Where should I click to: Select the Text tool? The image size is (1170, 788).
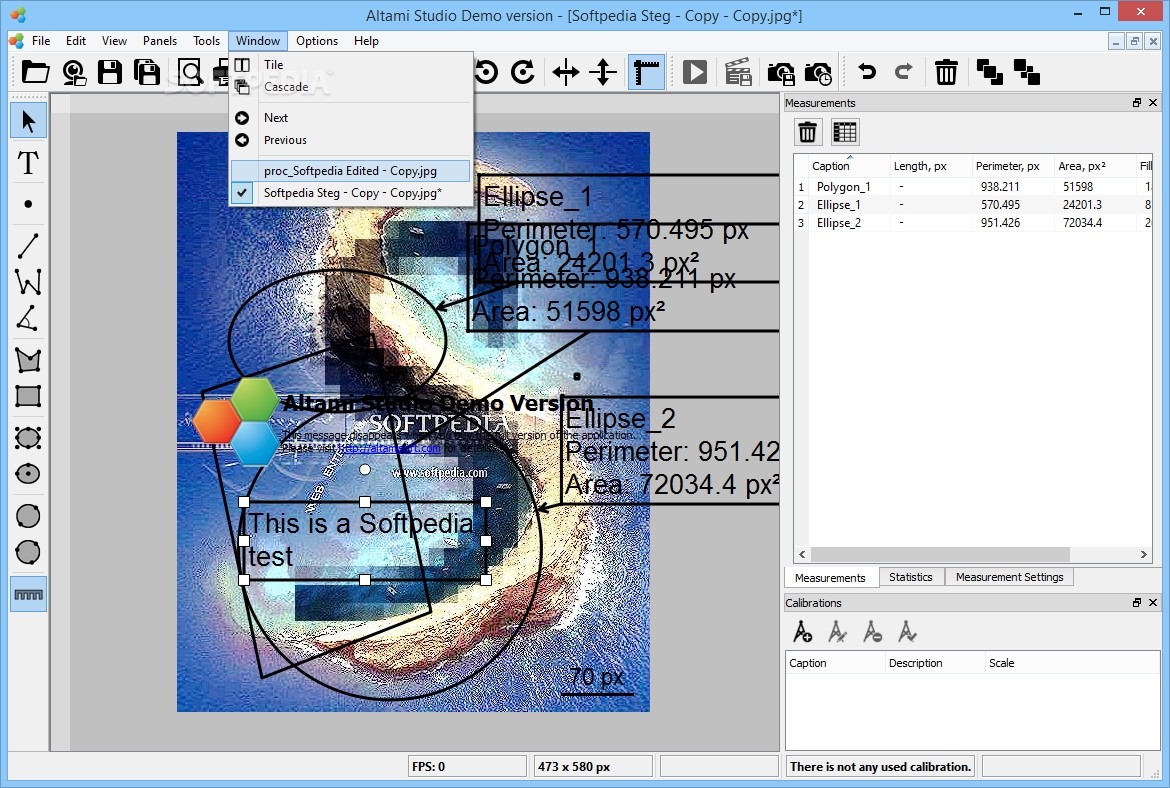point(28,163)
